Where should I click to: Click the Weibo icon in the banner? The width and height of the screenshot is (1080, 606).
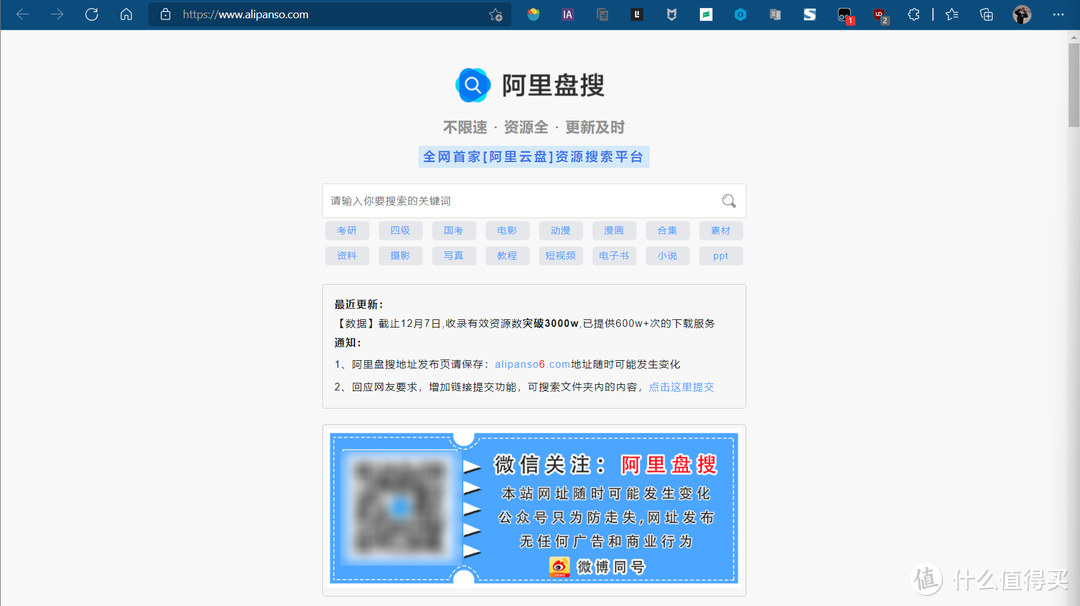[x=559, y=567]
